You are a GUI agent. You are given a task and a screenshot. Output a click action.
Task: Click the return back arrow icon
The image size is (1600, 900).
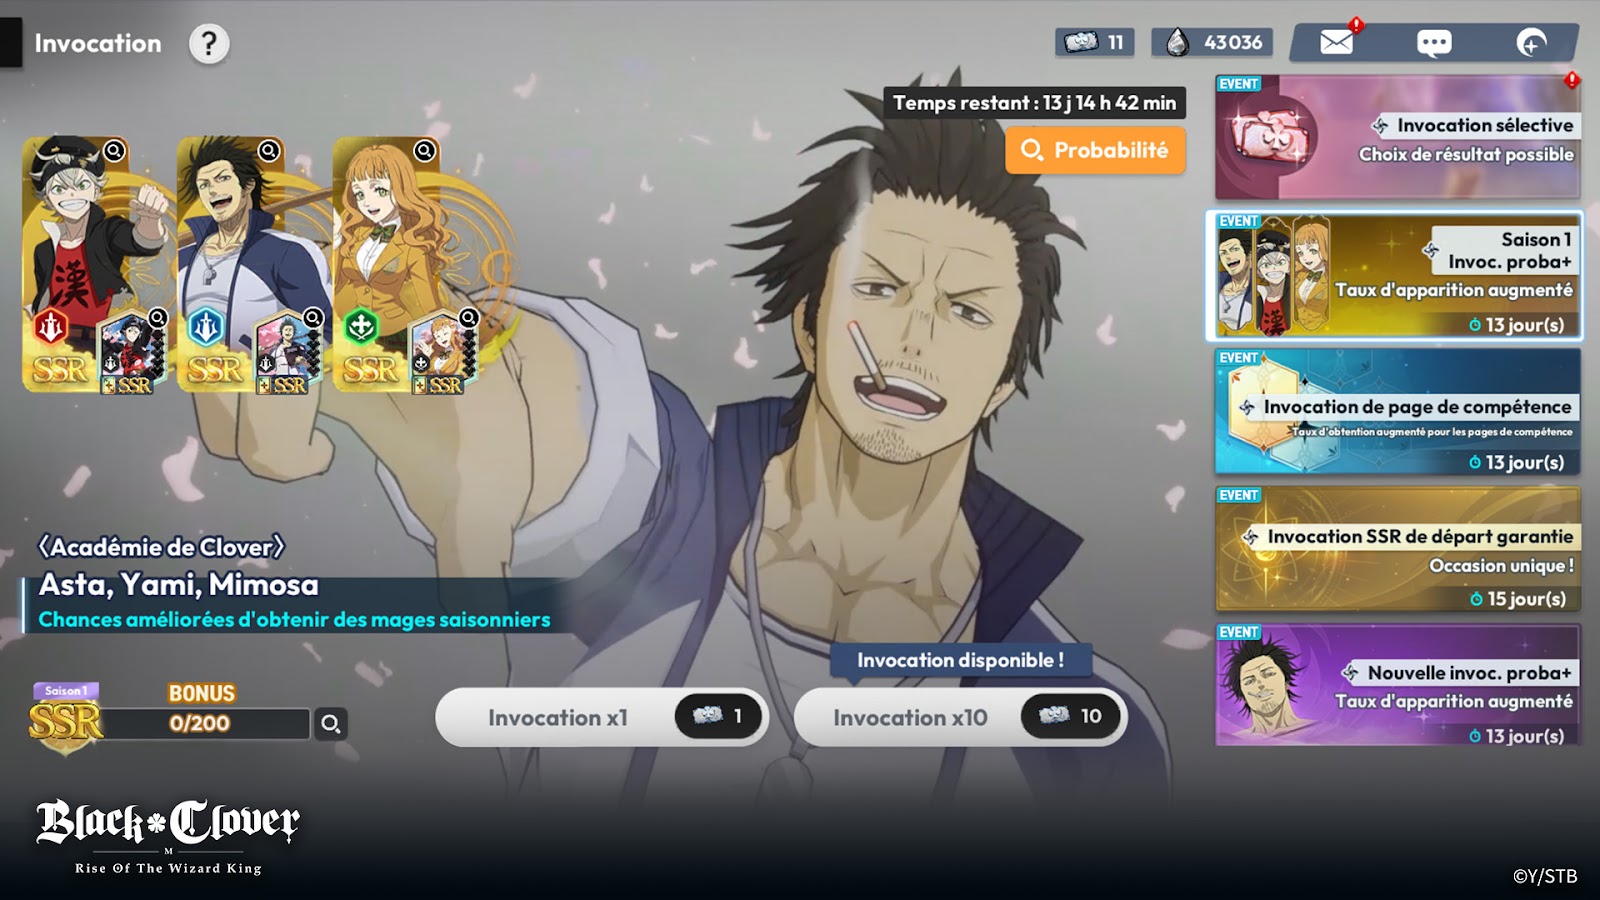tap(1531, 43)
